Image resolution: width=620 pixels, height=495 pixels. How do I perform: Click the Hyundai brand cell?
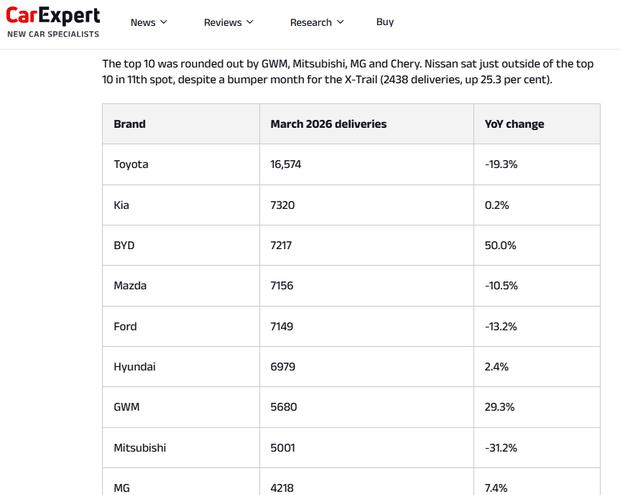coord(135,367)
